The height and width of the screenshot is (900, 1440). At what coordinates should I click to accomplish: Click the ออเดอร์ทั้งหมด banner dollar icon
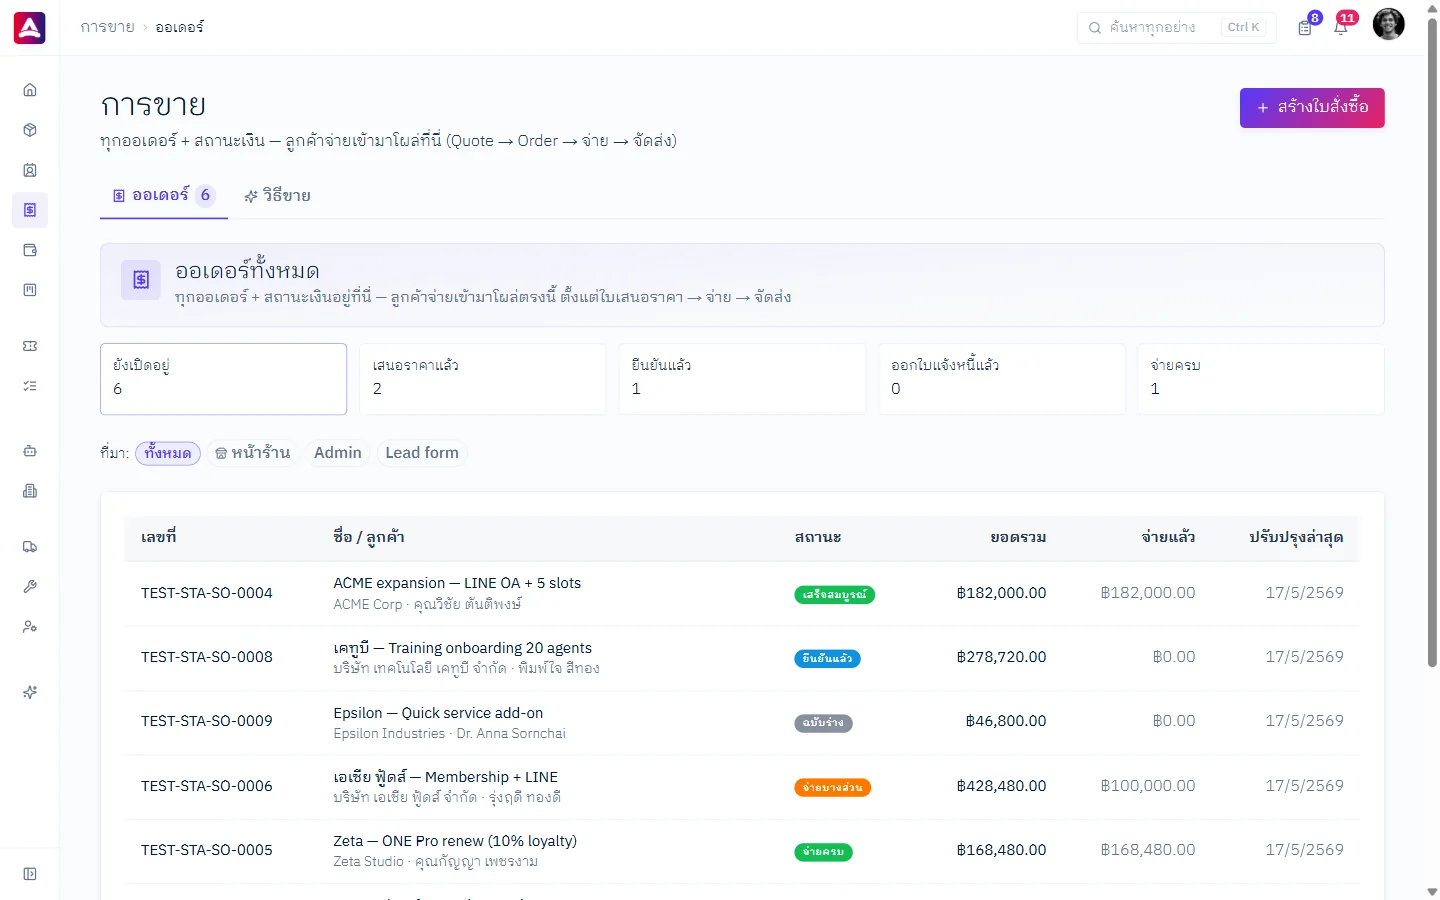pyautogui.click(x=141, y=280)
